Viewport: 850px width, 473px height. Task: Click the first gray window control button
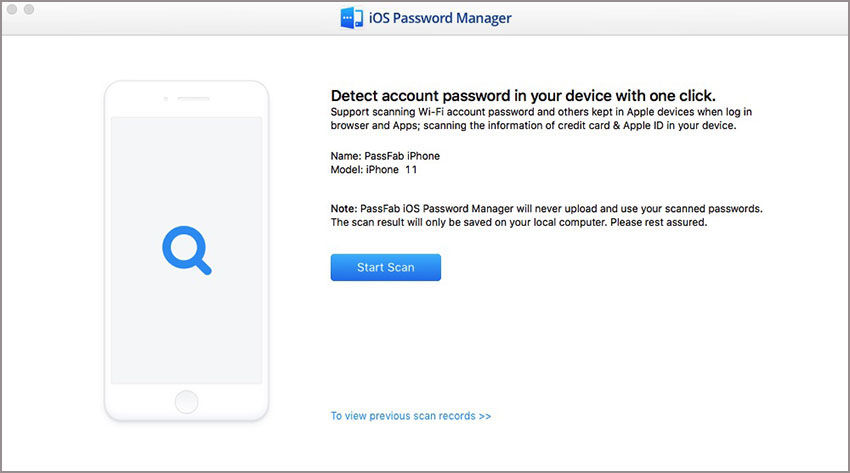(x=13, y=10)
